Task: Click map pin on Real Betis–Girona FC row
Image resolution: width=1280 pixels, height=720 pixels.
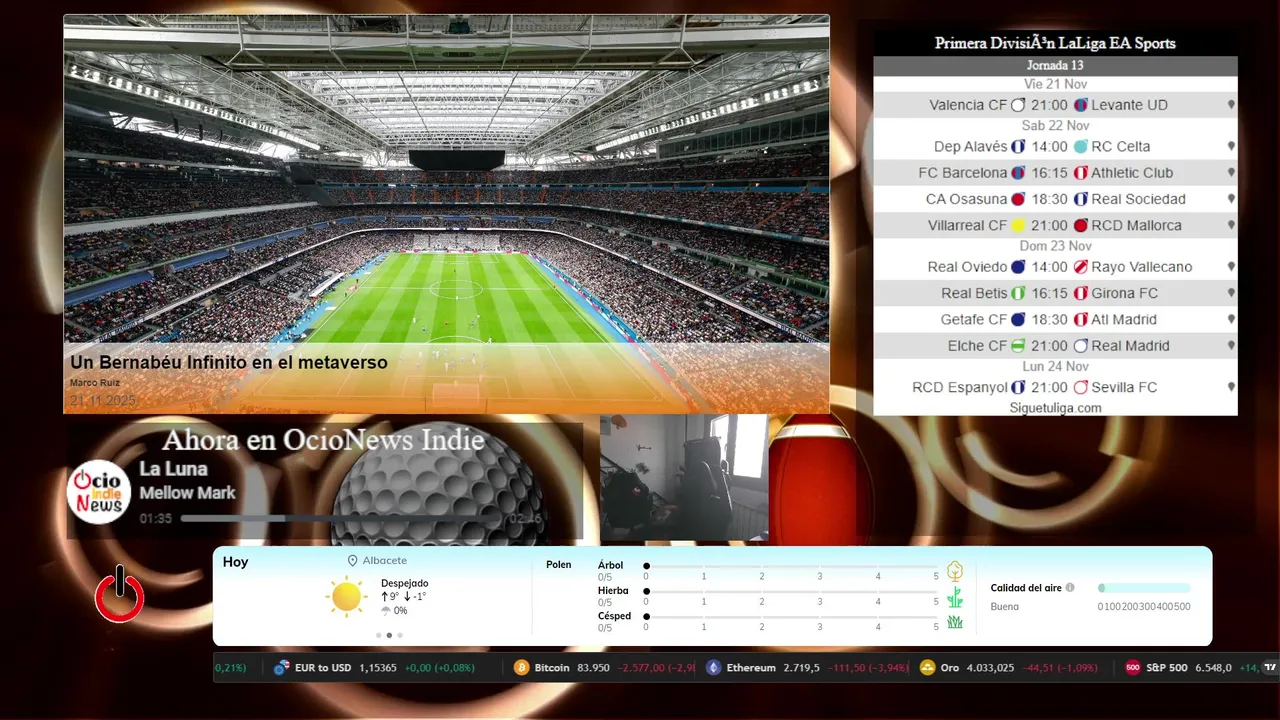Action: [1231, 293]
